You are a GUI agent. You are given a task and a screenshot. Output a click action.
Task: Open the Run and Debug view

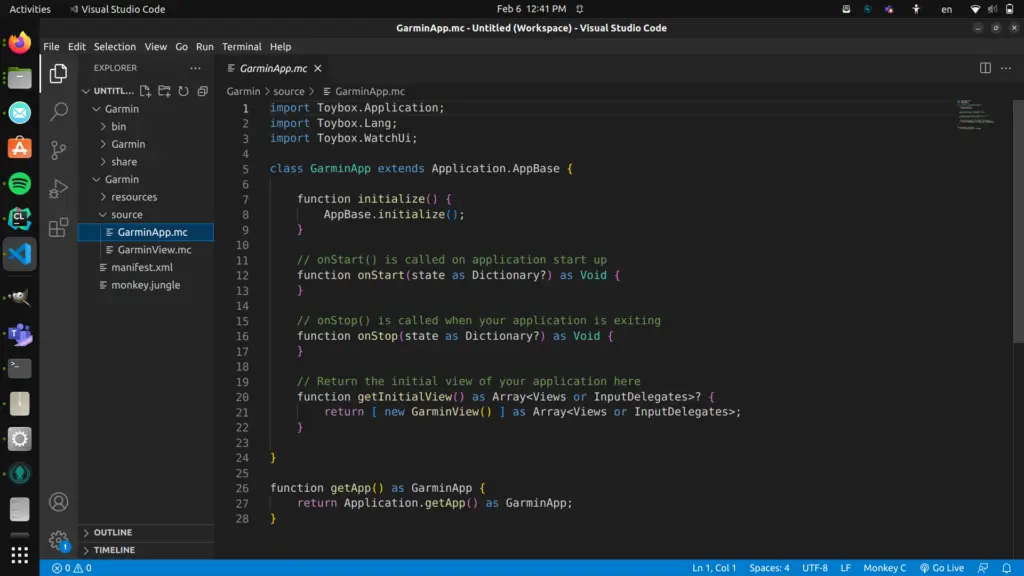[58, 188]
